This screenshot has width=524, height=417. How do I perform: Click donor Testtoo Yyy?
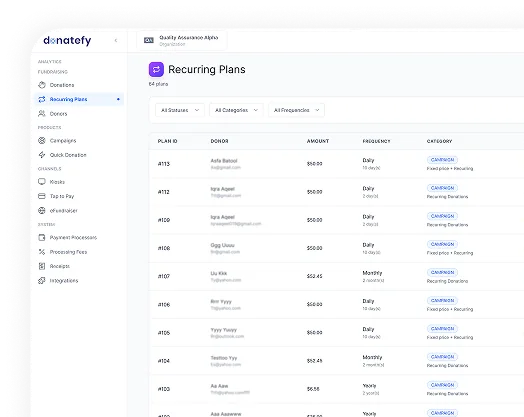click(x=224, y=358)
